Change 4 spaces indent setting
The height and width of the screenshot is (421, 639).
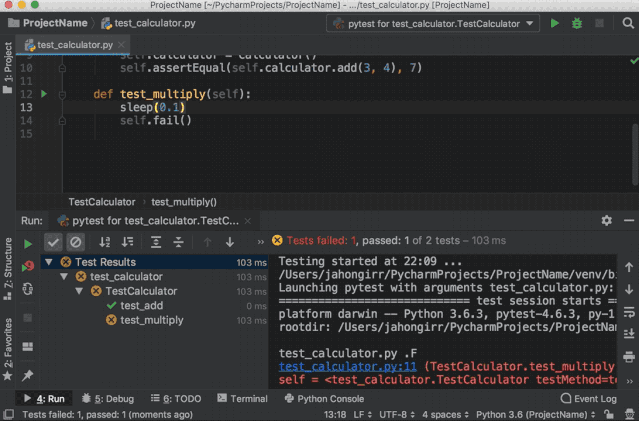445,415
